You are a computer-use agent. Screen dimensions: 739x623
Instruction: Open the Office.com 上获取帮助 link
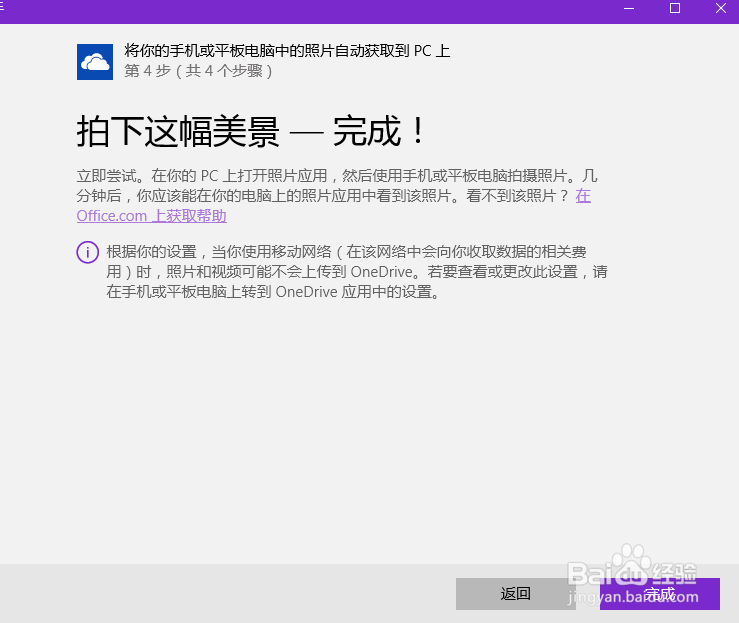(151, 216)
